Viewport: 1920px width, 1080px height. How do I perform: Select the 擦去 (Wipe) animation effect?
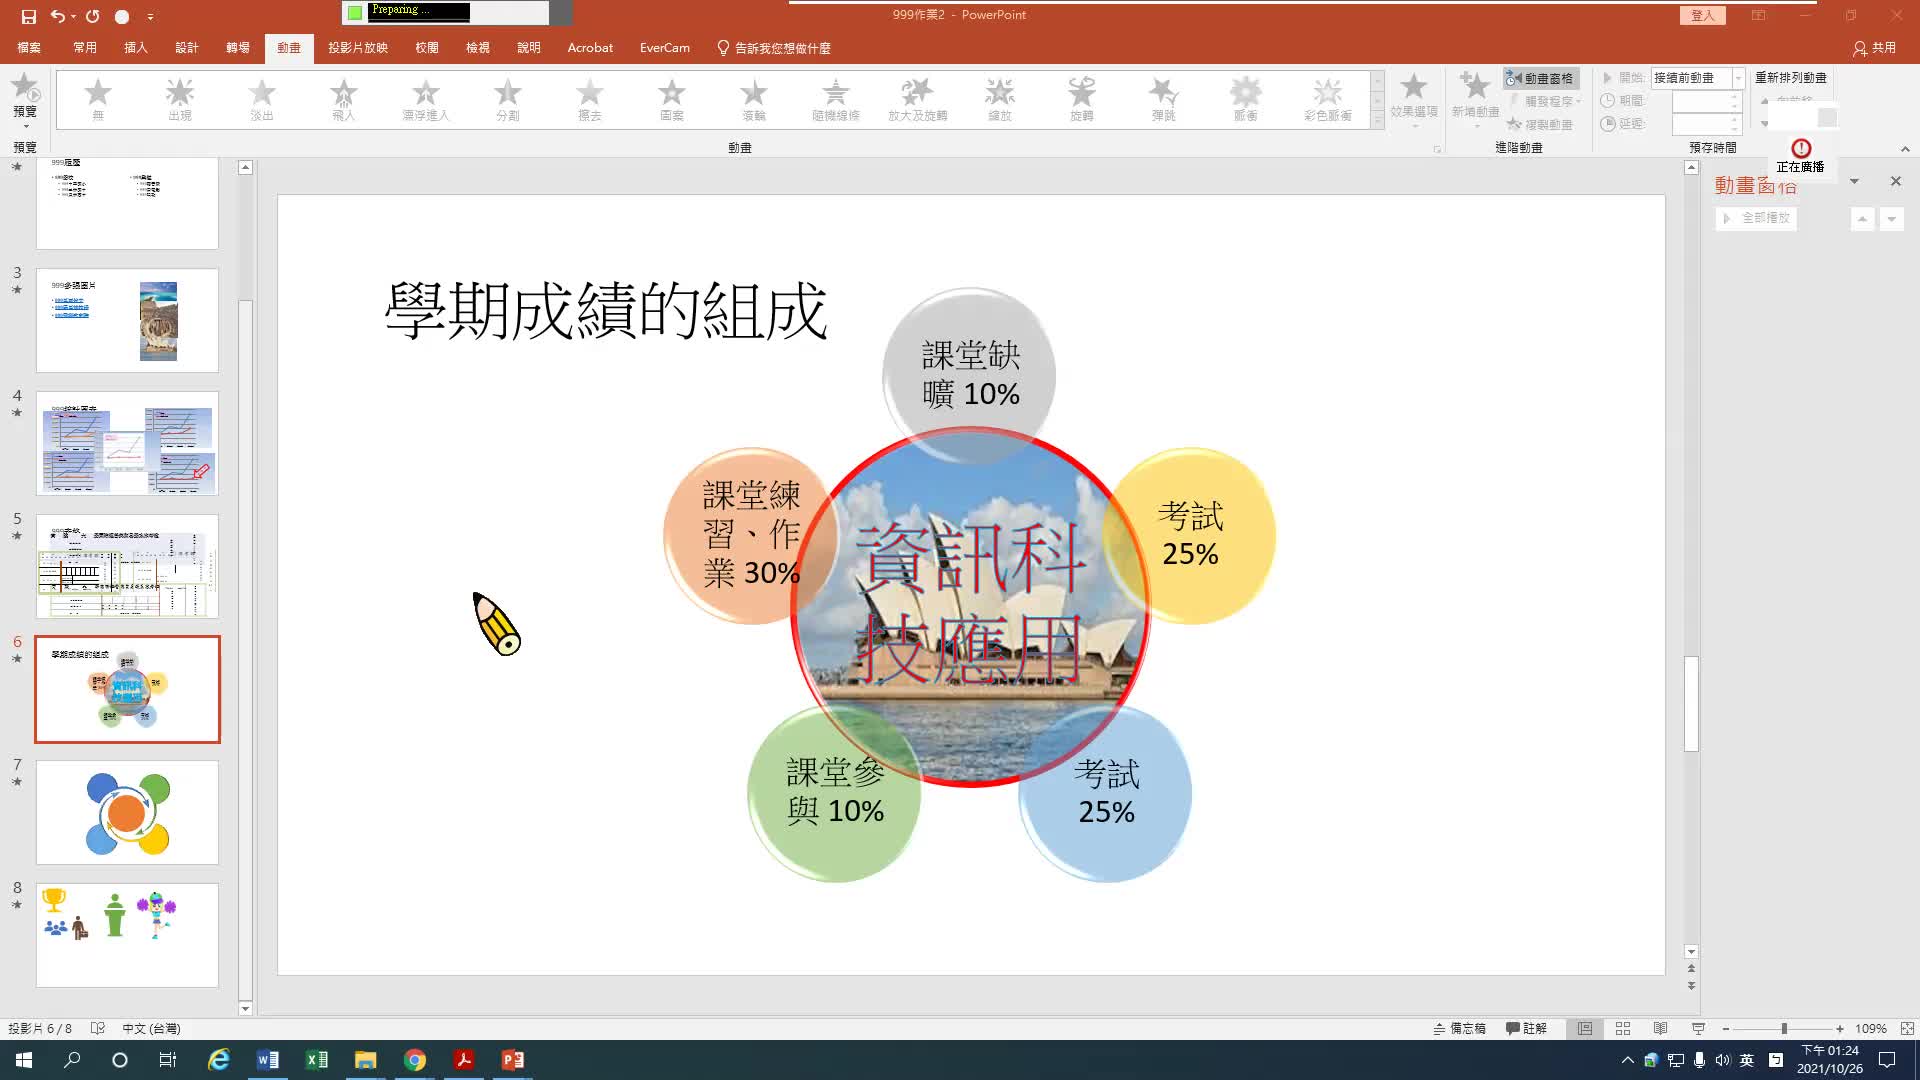click(590, 100)
